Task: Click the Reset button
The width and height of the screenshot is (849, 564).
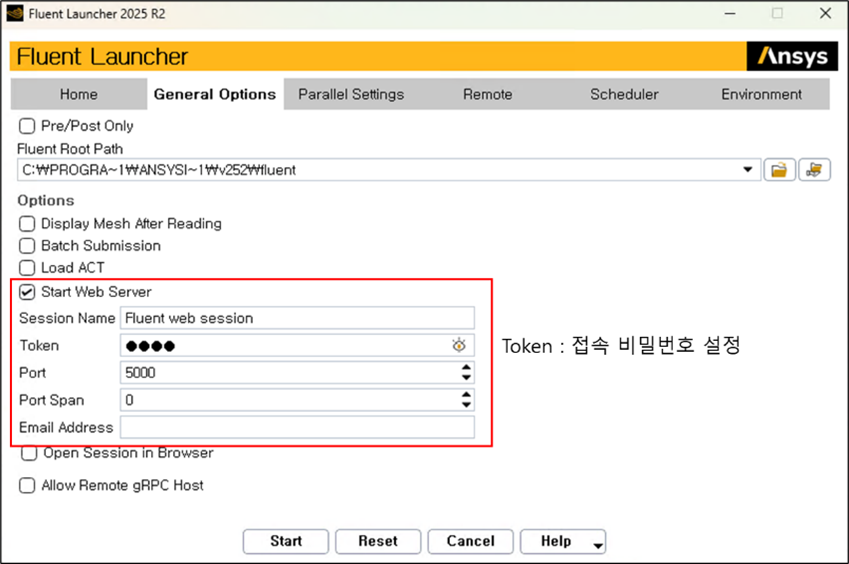Action: click(x=378, y=541)
